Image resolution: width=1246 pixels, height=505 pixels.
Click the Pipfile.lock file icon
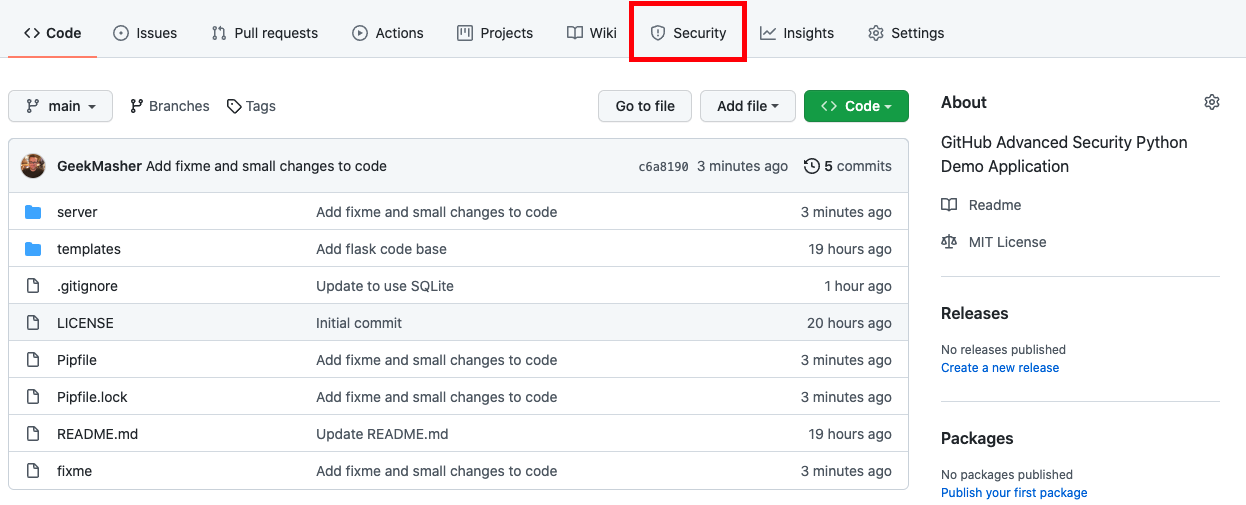coord(33,397)
